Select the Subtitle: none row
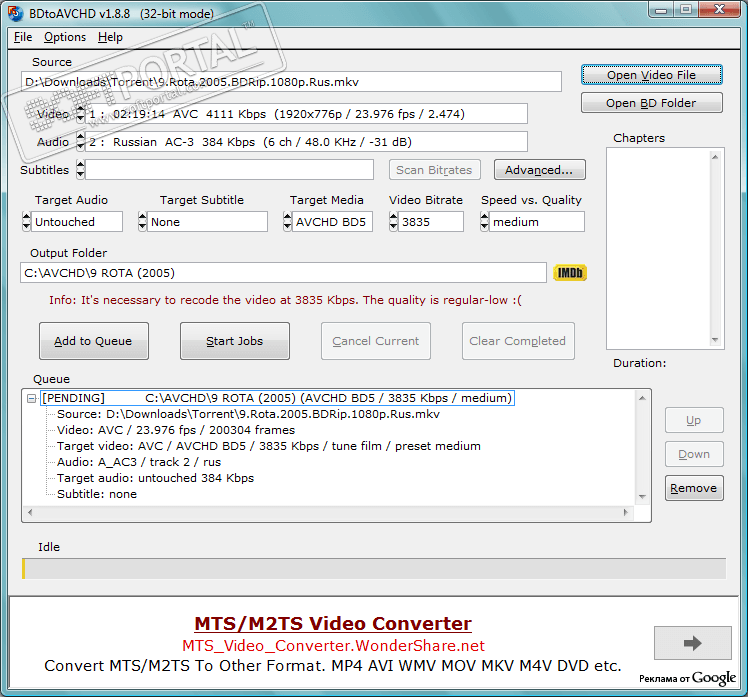748x697 pixels. point(97,494)
